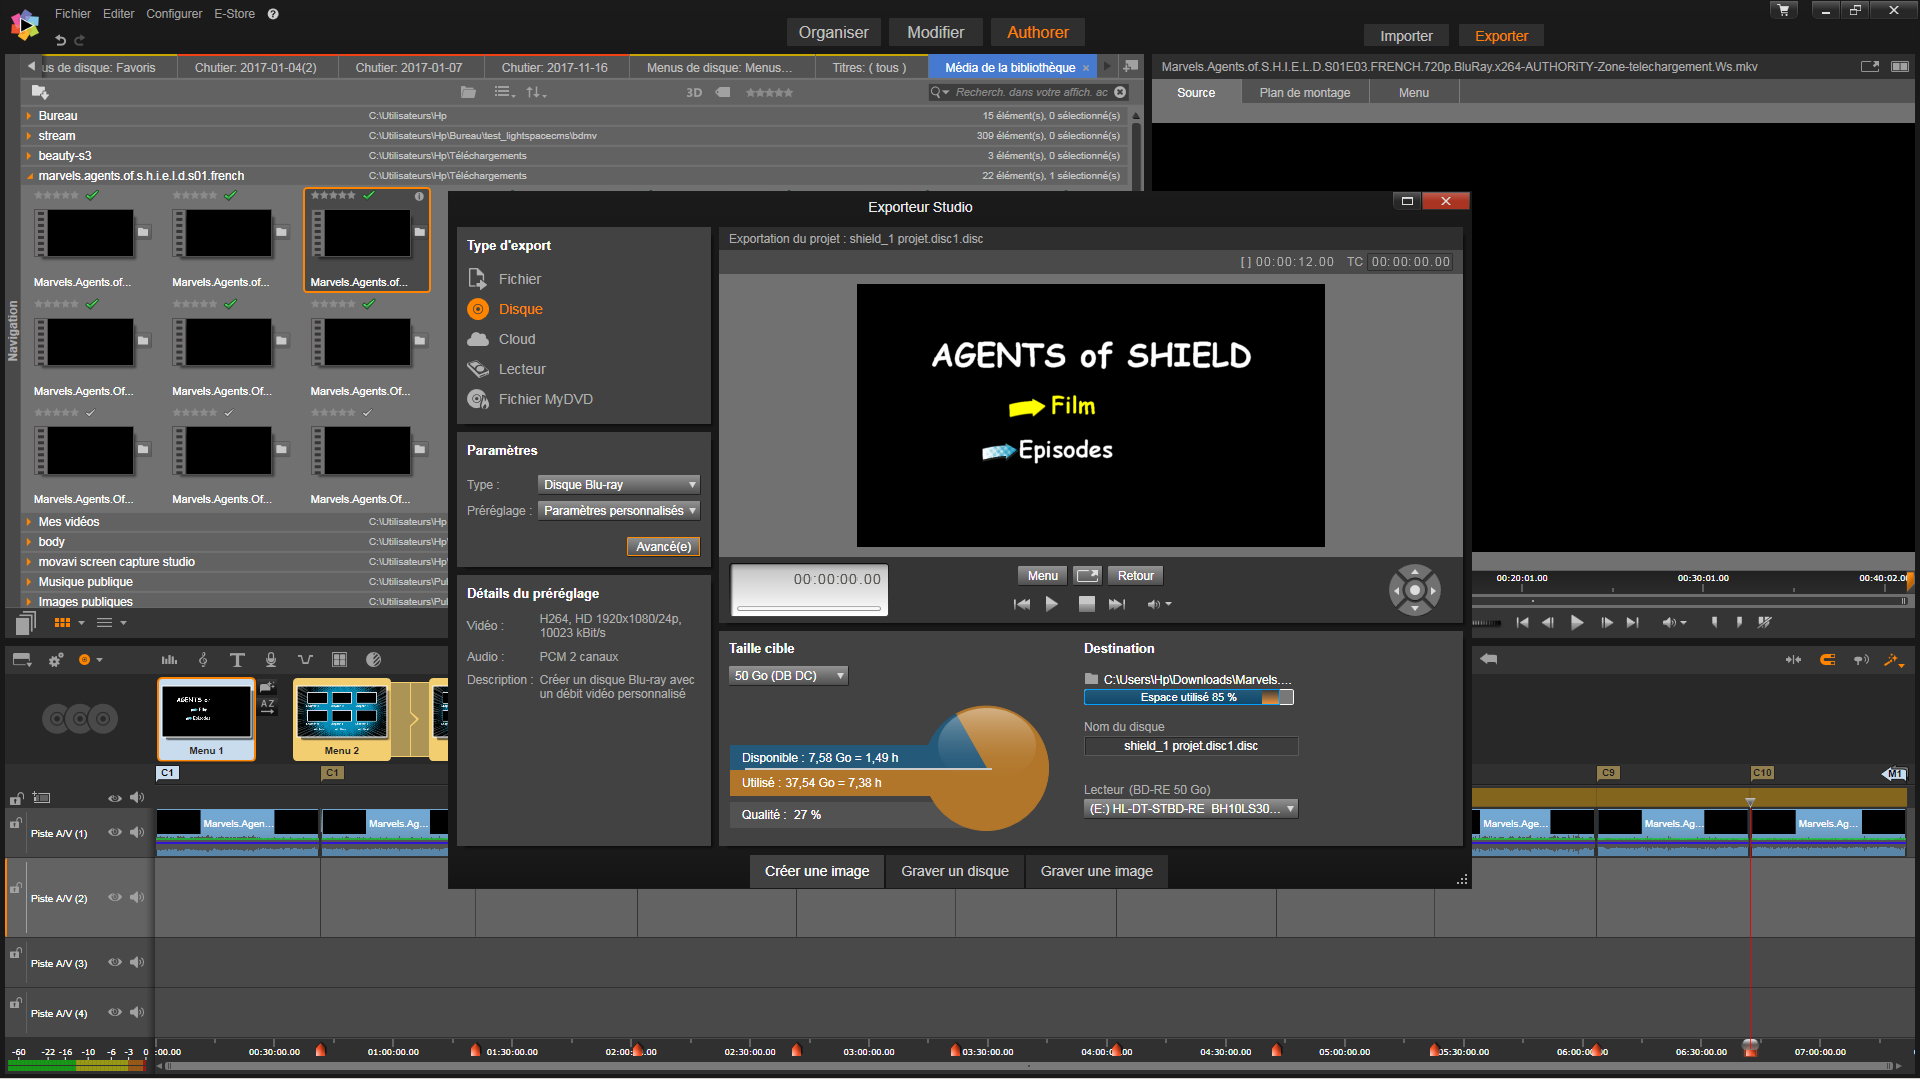Viewport: 1920px width, 1080px height.
Task: Click the clear in/out marks icon
Action: click(x=1764, y=622)
